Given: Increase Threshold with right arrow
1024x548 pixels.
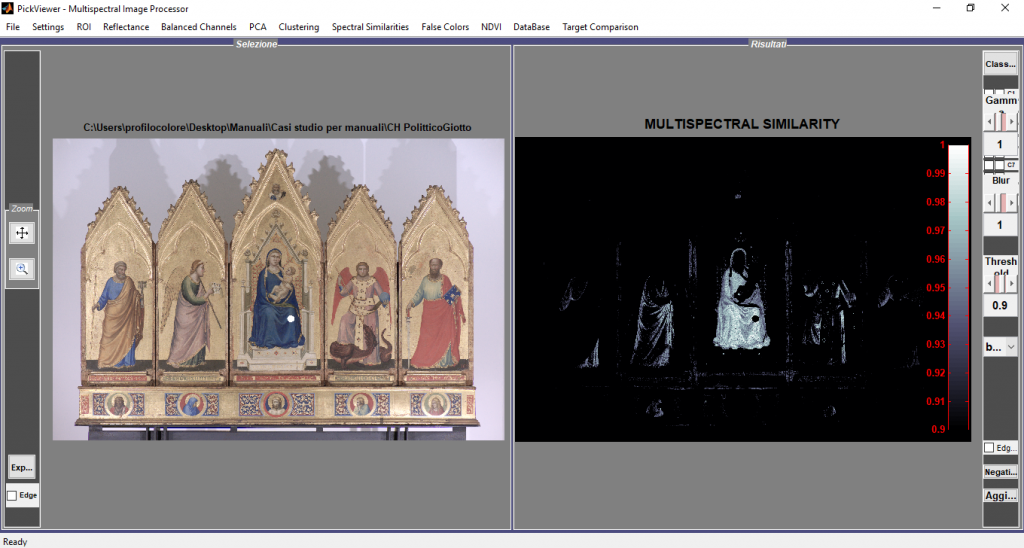Looking at the screenshot, I should pos(1012,283).
